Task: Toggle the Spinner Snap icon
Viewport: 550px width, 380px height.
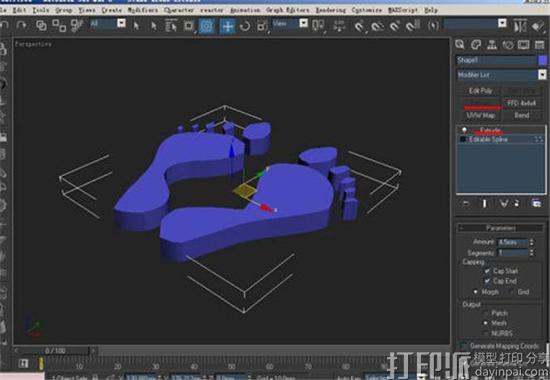Action: (x=413, y=25)
